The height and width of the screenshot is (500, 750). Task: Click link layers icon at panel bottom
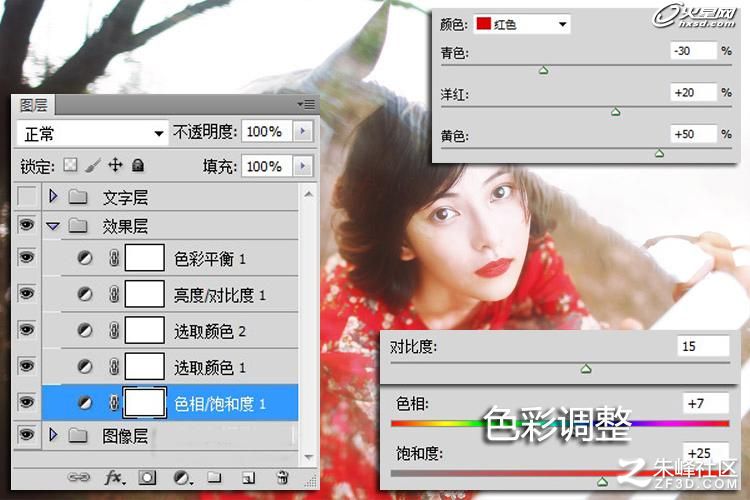pyautogui.click(x=79, y=477)
